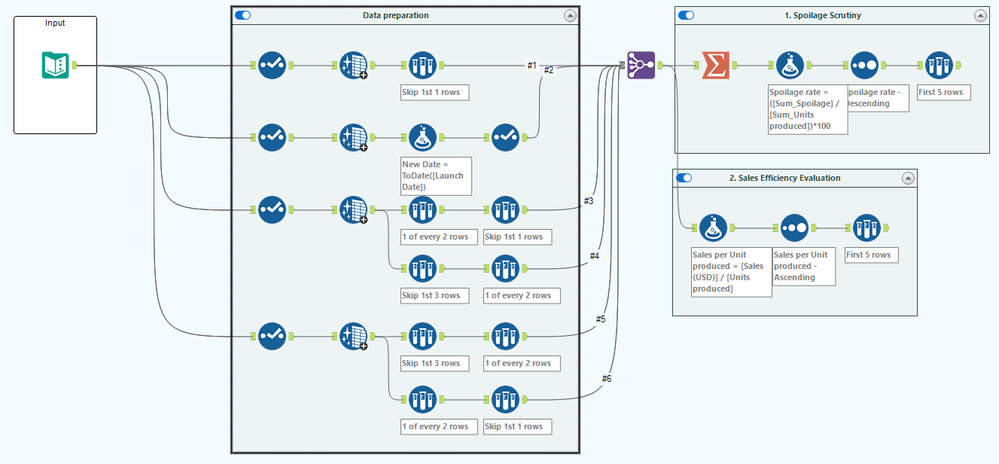Viewport: 999px width, 464px height.
Task: Collapse the Data preparation container
Action: coord(570,15)
